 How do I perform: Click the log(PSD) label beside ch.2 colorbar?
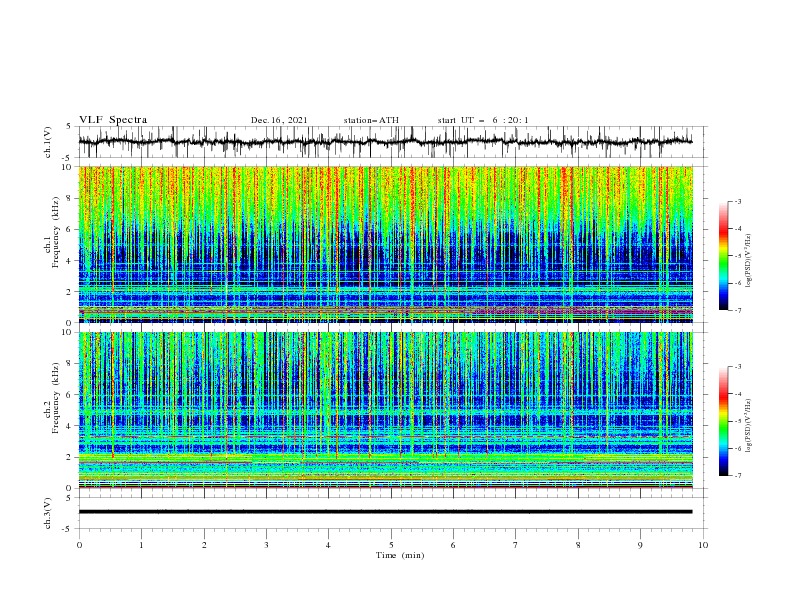[748, 425]
